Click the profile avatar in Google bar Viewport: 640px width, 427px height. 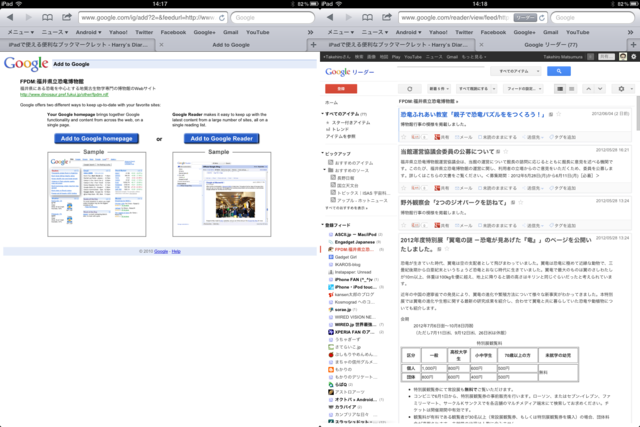[623, 57]
